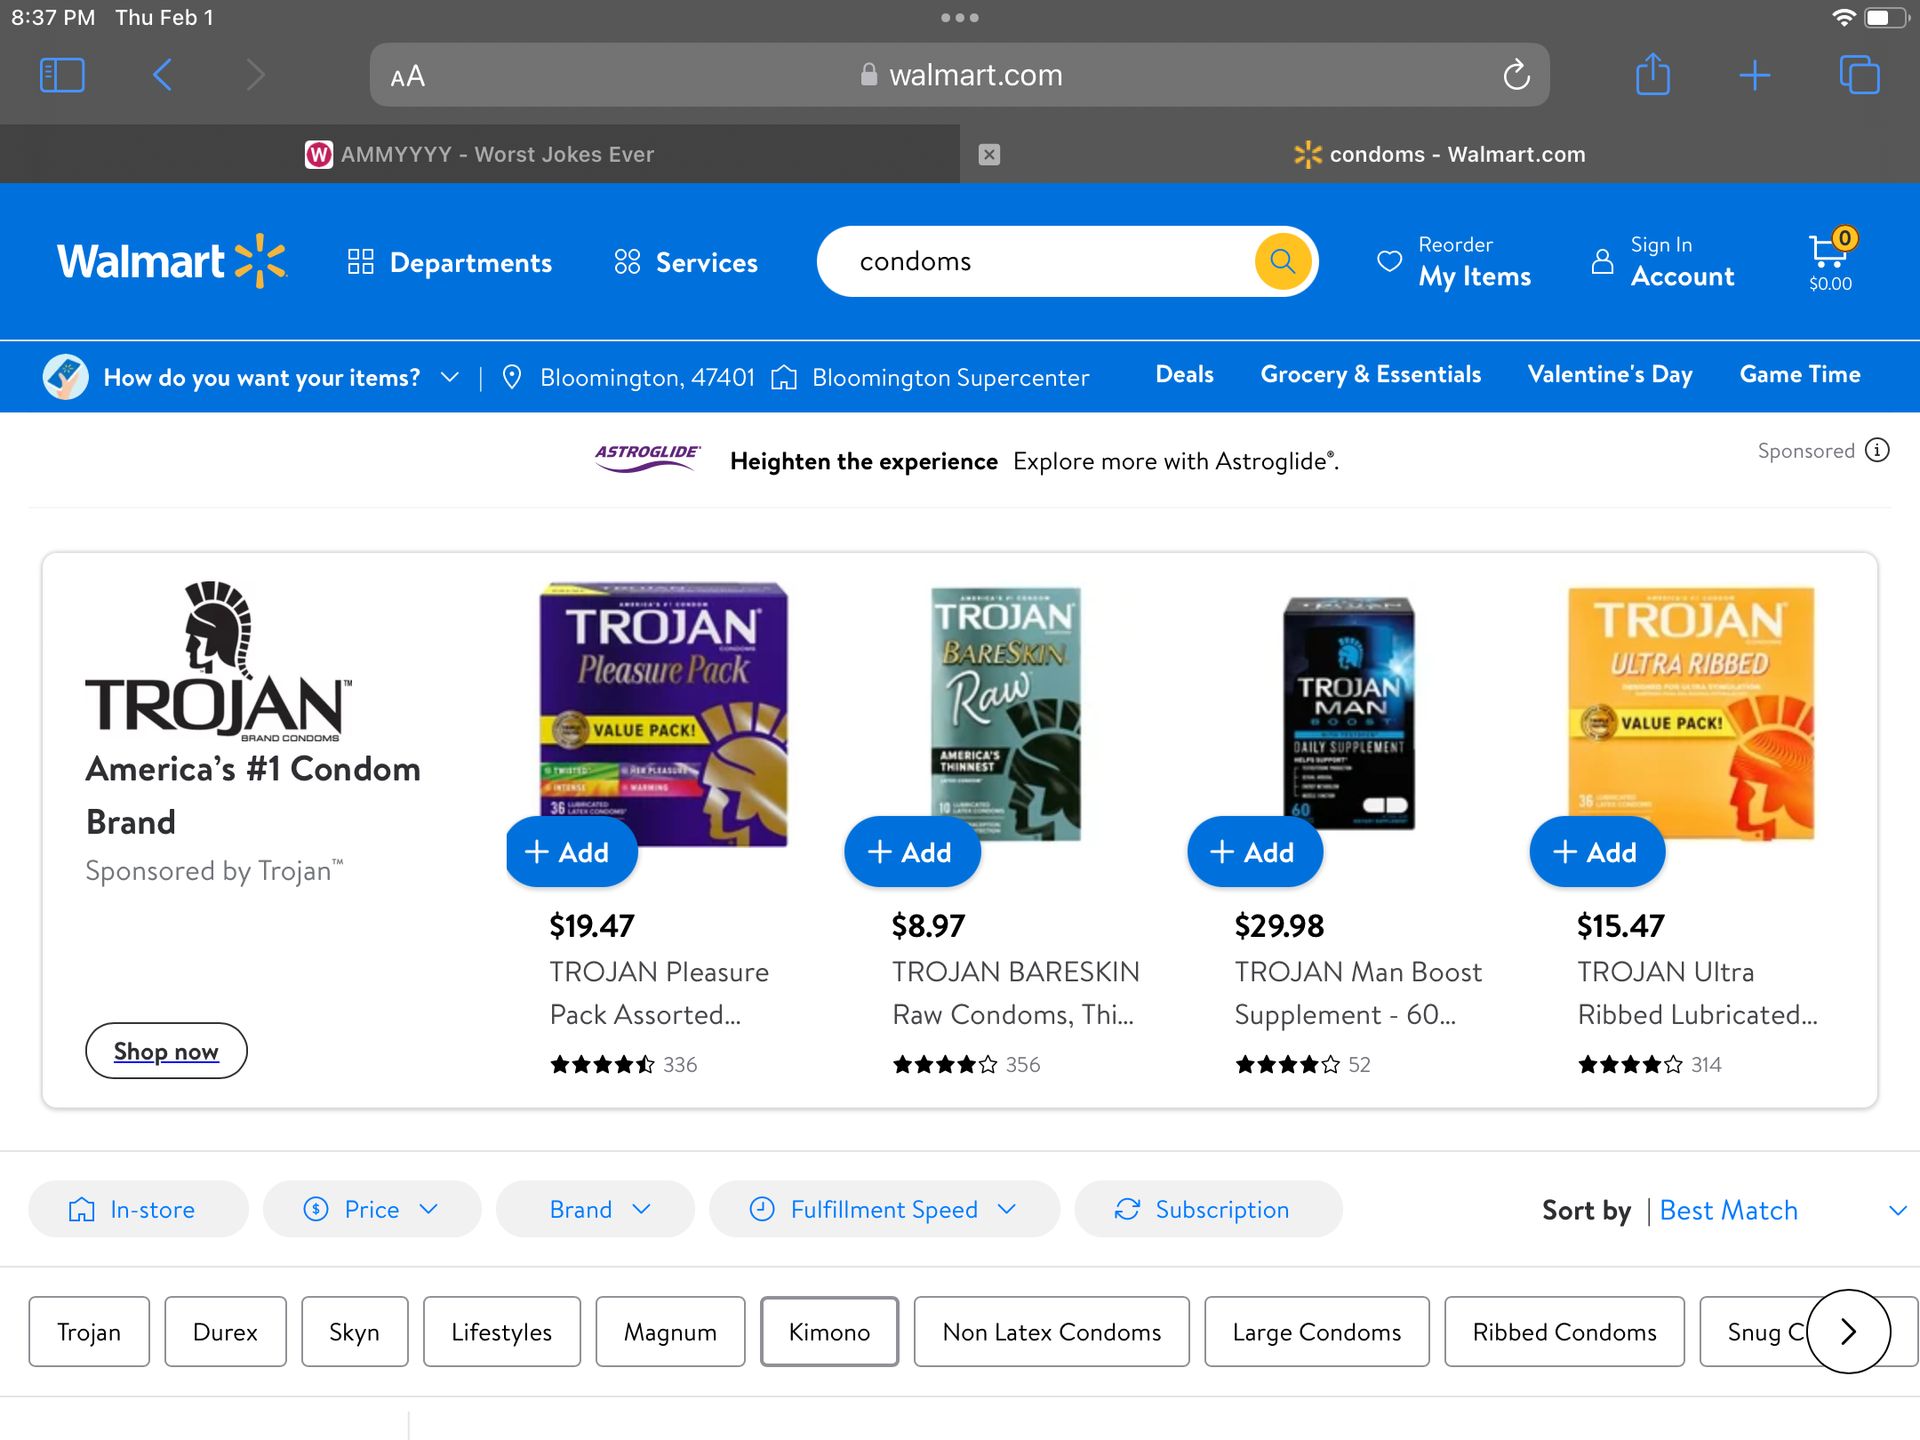Click the condoms search input field

[x=1040, y=261]
